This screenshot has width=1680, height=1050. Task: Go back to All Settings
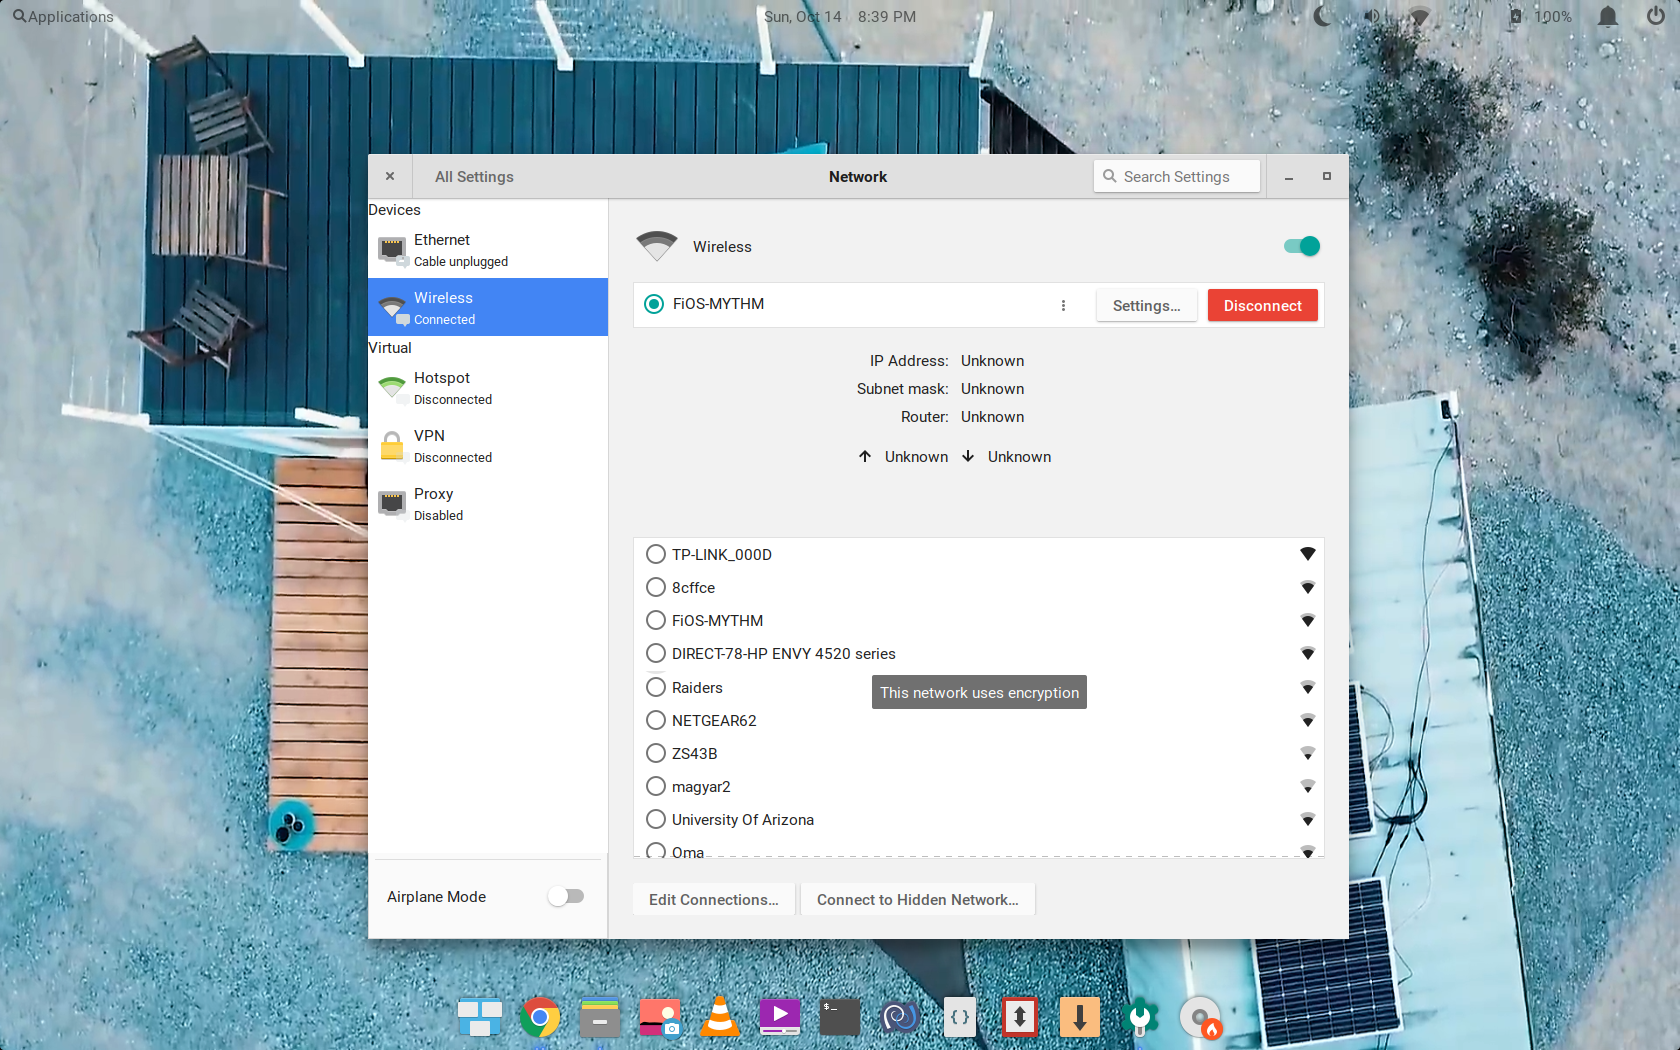pos(474,176)
